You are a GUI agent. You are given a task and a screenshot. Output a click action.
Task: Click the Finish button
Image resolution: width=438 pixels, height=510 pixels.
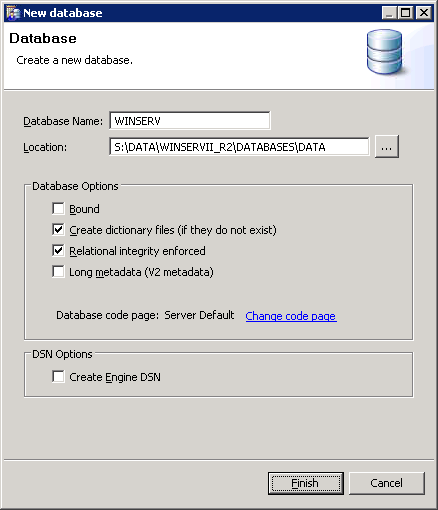pyautogui.click(x=306, y=483)
